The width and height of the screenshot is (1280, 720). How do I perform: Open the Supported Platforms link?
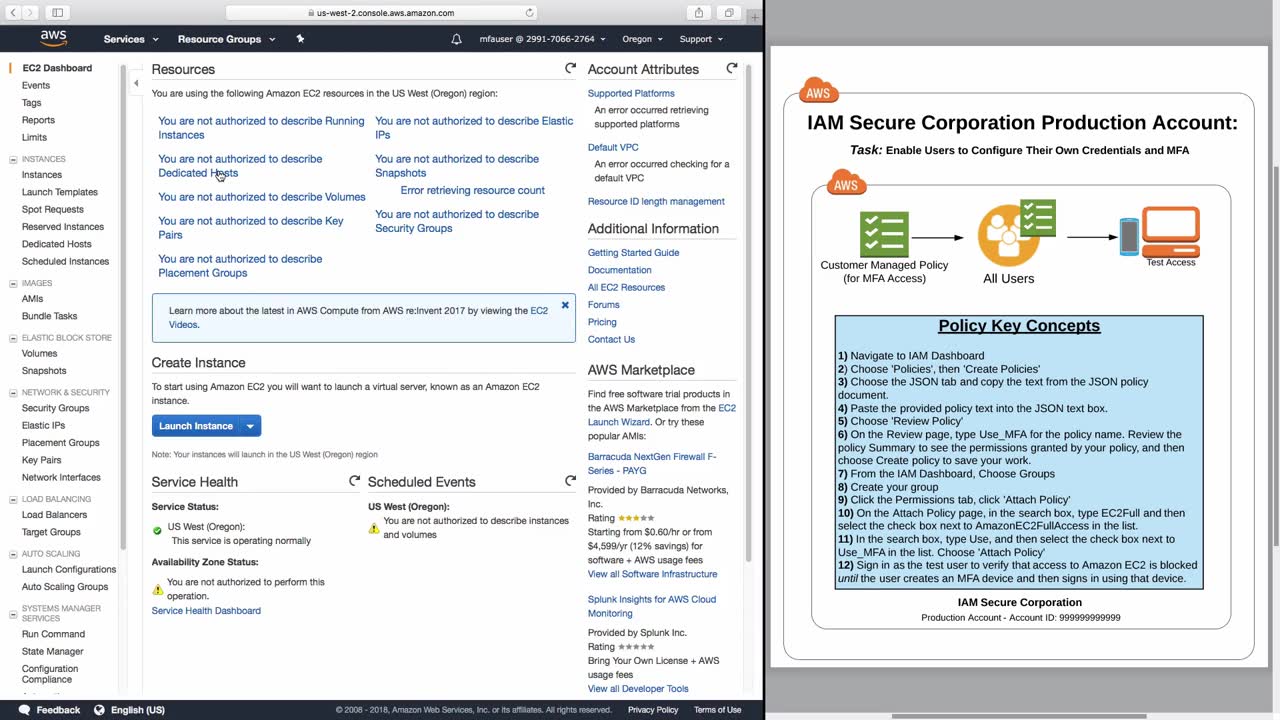tap(631, 93)
